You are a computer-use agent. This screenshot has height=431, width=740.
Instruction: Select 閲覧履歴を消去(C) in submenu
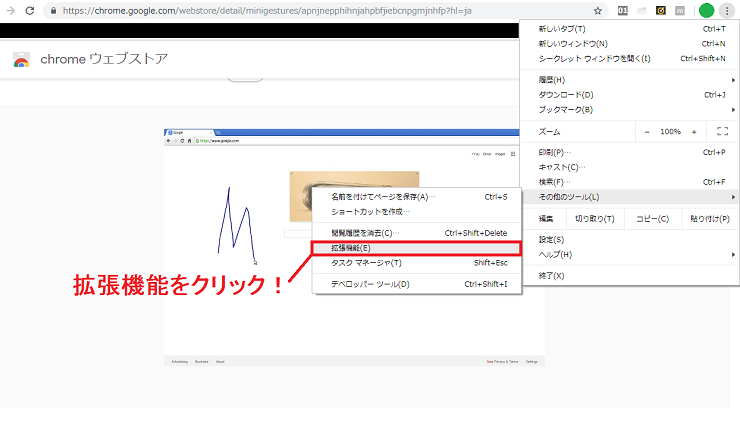point(417,233)
